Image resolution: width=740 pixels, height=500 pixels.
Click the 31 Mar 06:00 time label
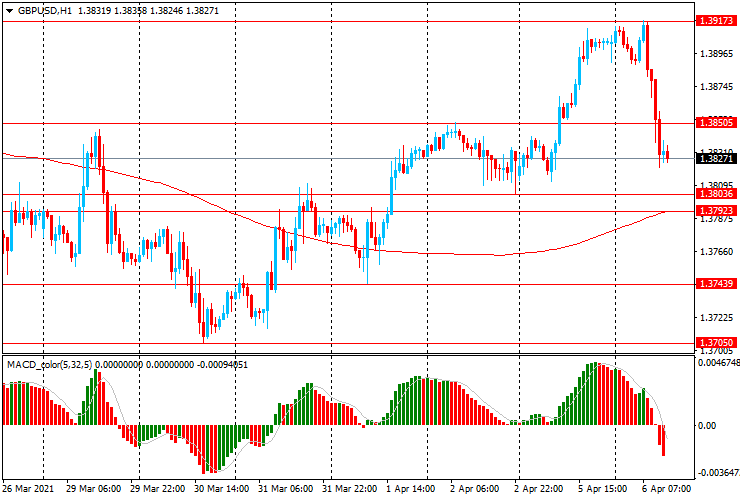tap(286, 488)
